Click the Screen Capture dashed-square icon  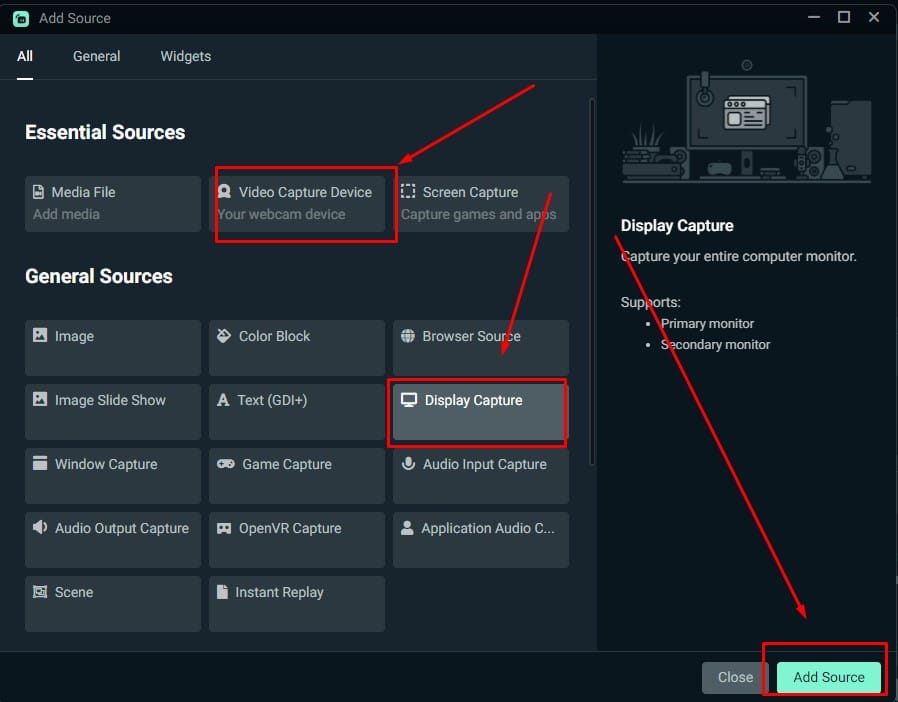[408, 191]
